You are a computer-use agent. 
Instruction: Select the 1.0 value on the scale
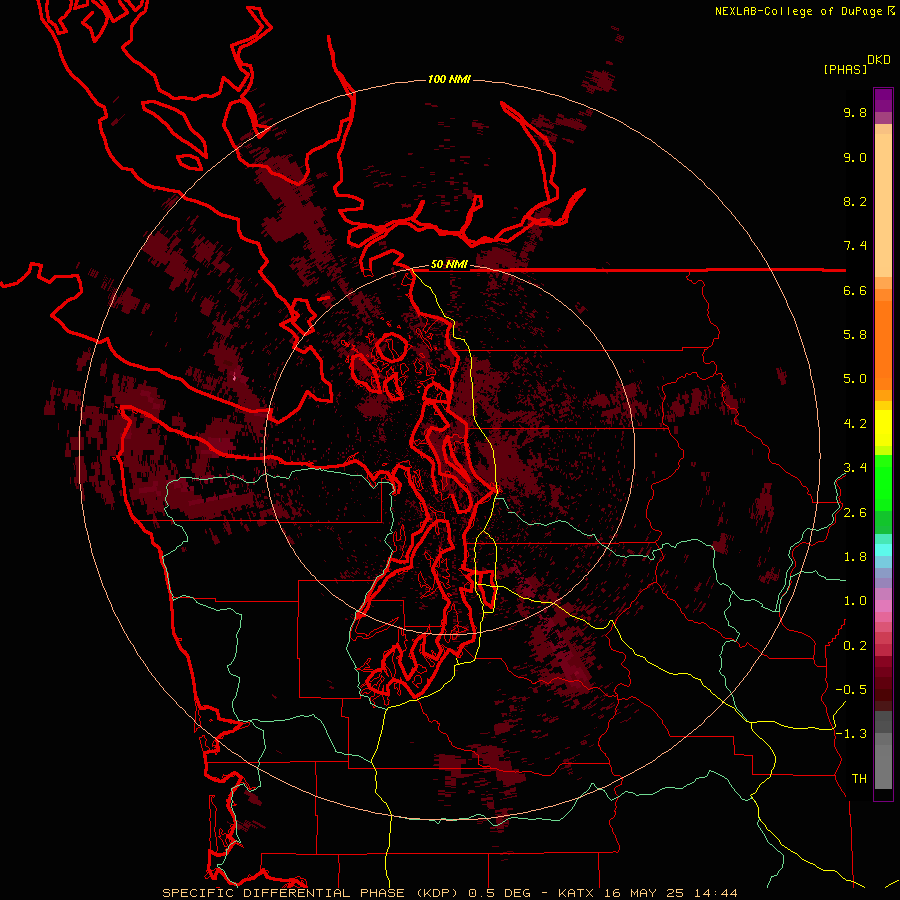pos(855,601)
